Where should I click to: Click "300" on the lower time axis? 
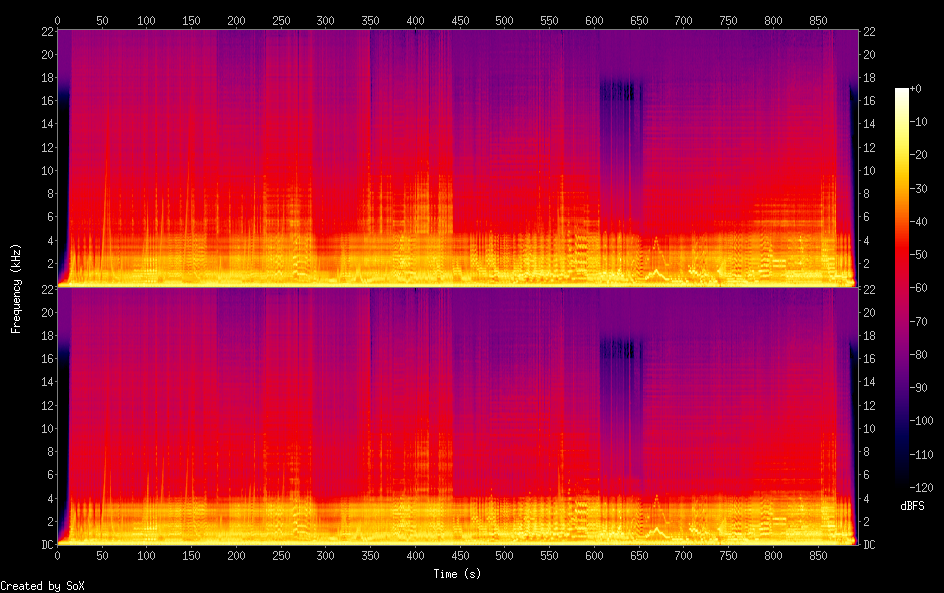pyautogui.click(x=325, y=556)
